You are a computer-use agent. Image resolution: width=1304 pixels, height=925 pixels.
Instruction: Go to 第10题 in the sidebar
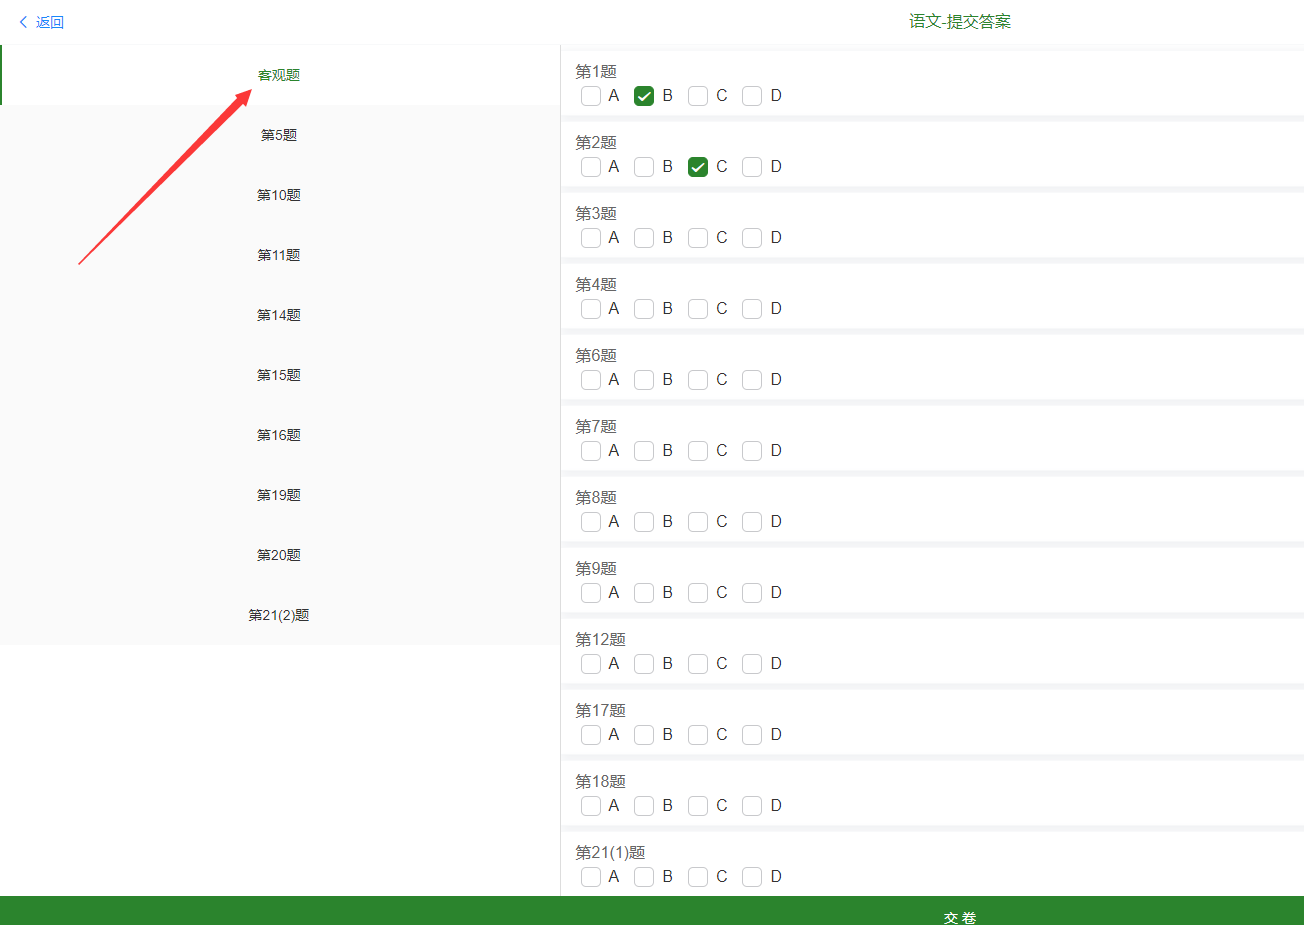pyautogui.click(x=279, y=195)
